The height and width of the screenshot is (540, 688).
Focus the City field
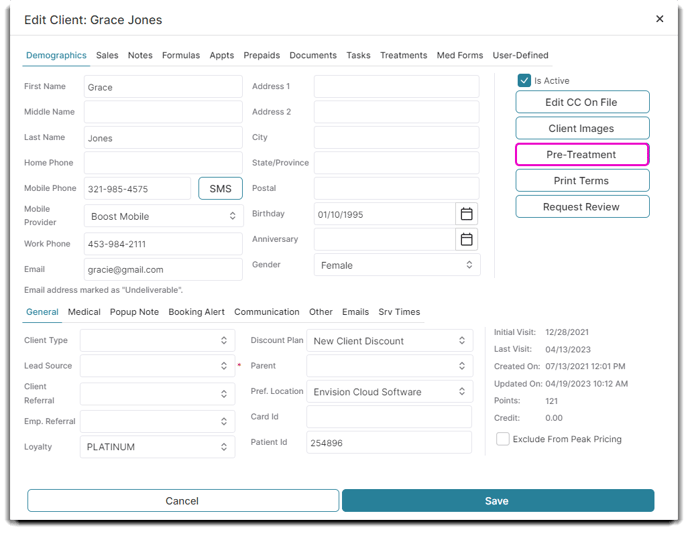(397, 138)
